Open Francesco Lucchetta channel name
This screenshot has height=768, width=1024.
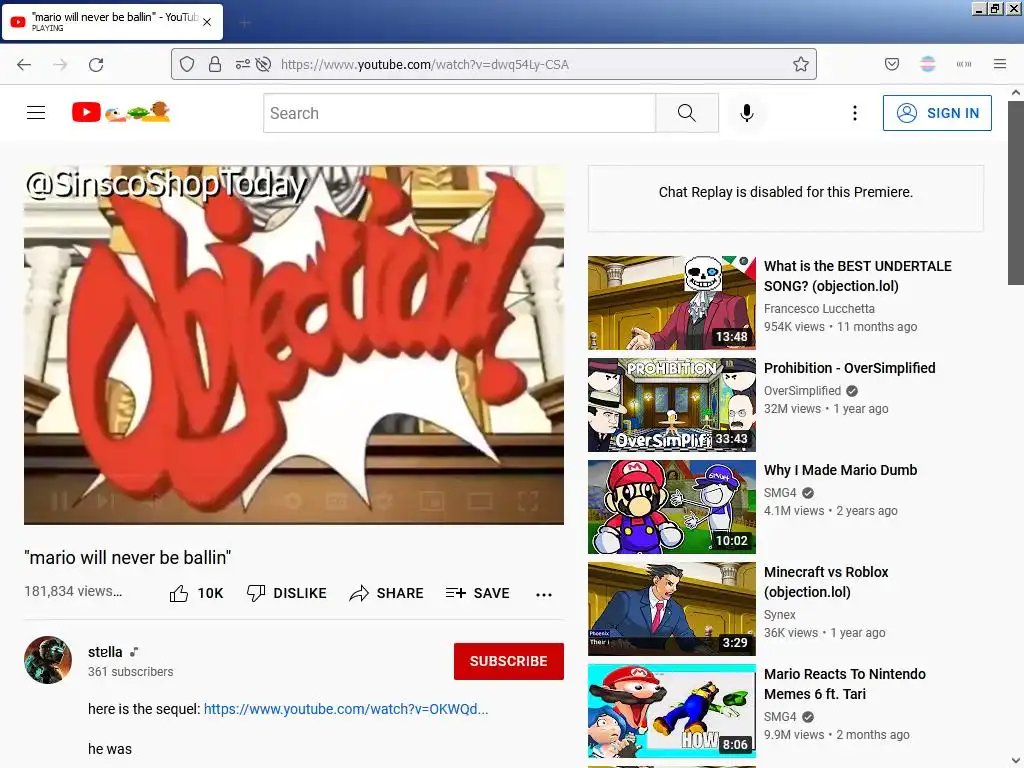819,308
